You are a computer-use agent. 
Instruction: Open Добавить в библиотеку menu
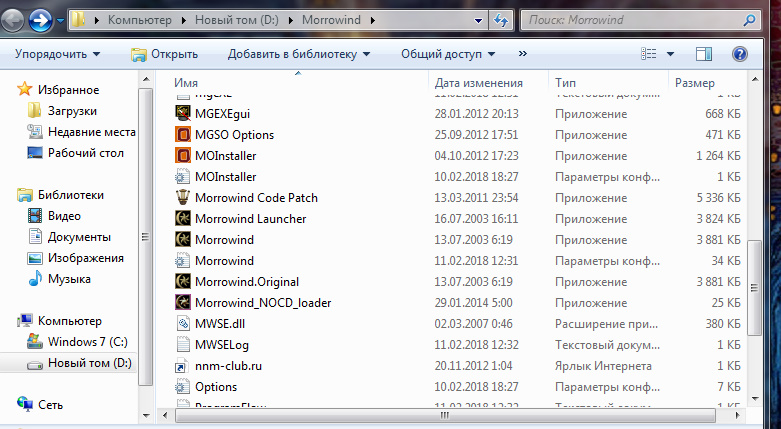pyautogui.click(x=299, y=54)
